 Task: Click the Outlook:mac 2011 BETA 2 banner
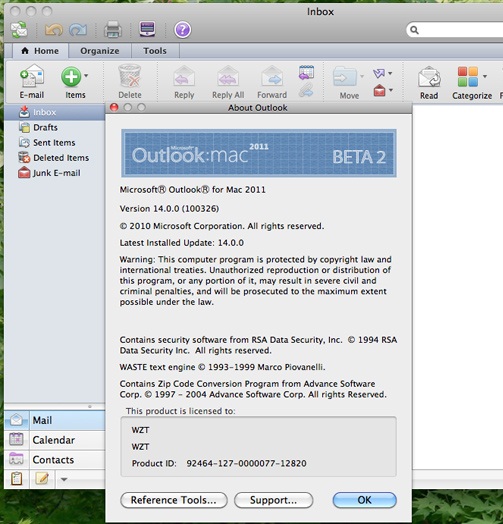coord(259,153)
